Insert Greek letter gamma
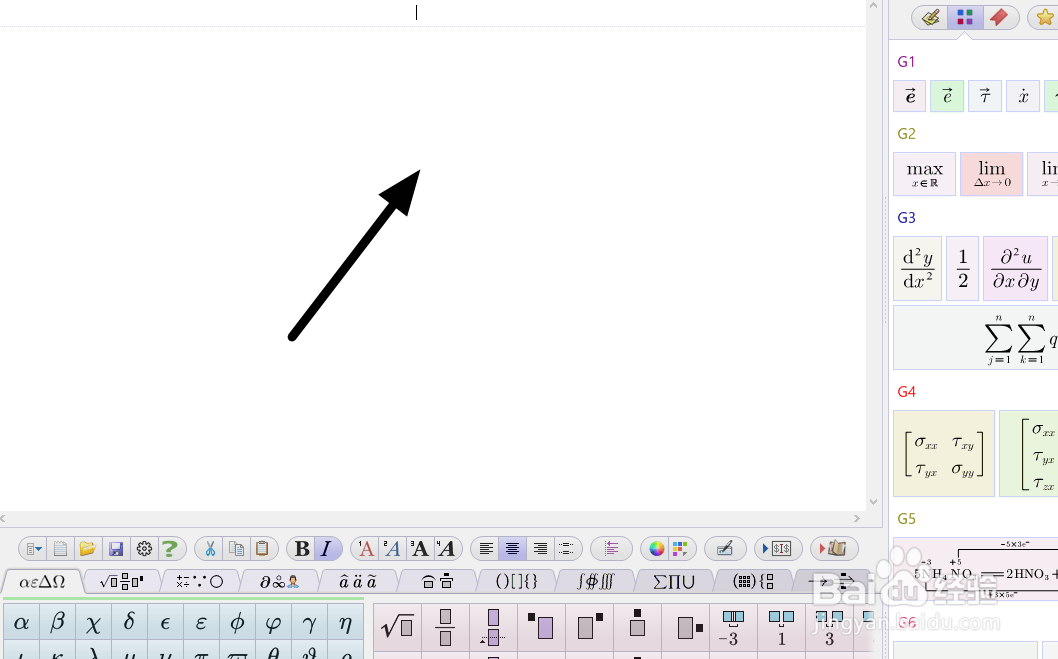 click(x=309, y=622)
